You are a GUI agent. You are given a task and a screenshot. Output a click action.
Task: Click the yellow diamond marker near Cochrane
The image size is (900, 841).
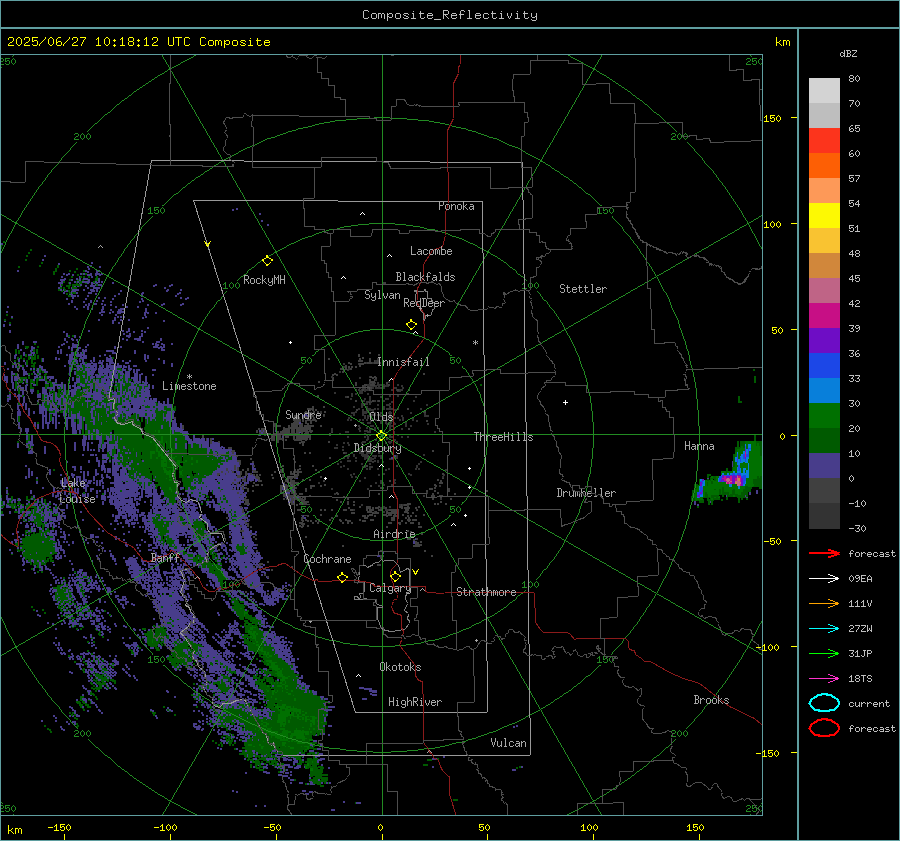342,578
